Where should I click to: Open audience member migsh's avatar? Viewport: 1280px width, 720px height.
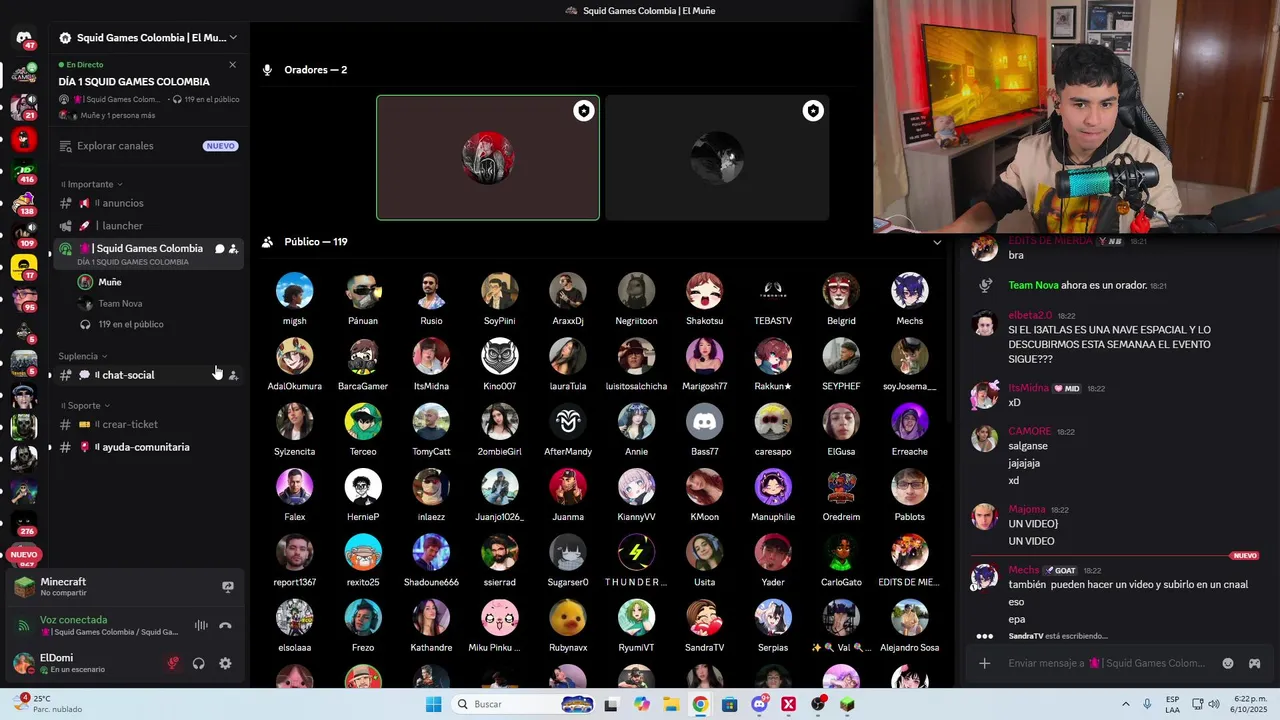coord(294,291)
